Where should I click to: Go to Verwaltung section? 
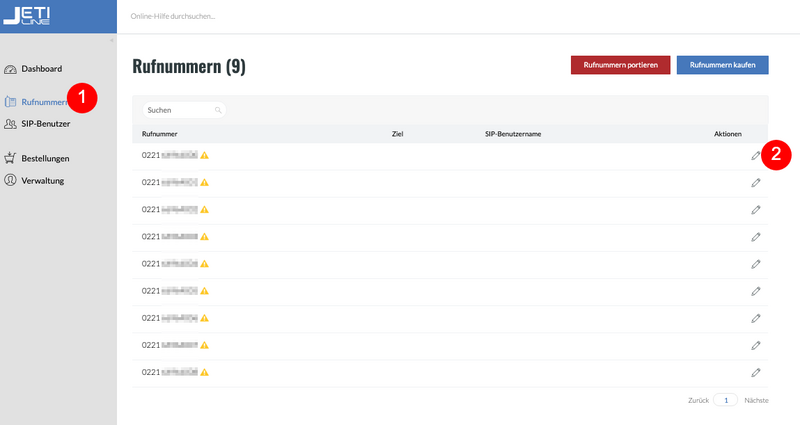pyautogui.click(x=43, y=181)
